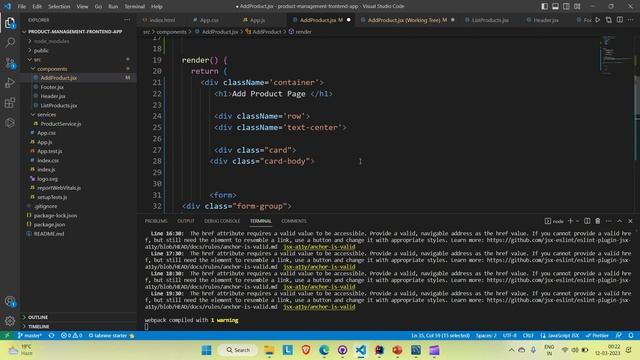Switch to the App.css editor tab
The image size is (640, 360).
[209, 20]
